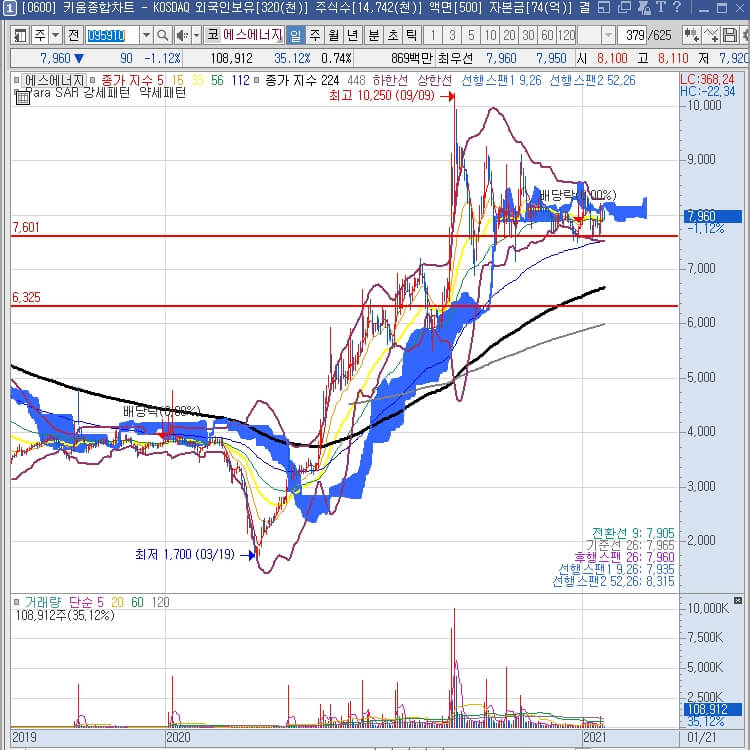The height and width of the screenshot is (750, 750).
Task: Toggle square marker before 종가 지수 224
Action: coord(256,80)
